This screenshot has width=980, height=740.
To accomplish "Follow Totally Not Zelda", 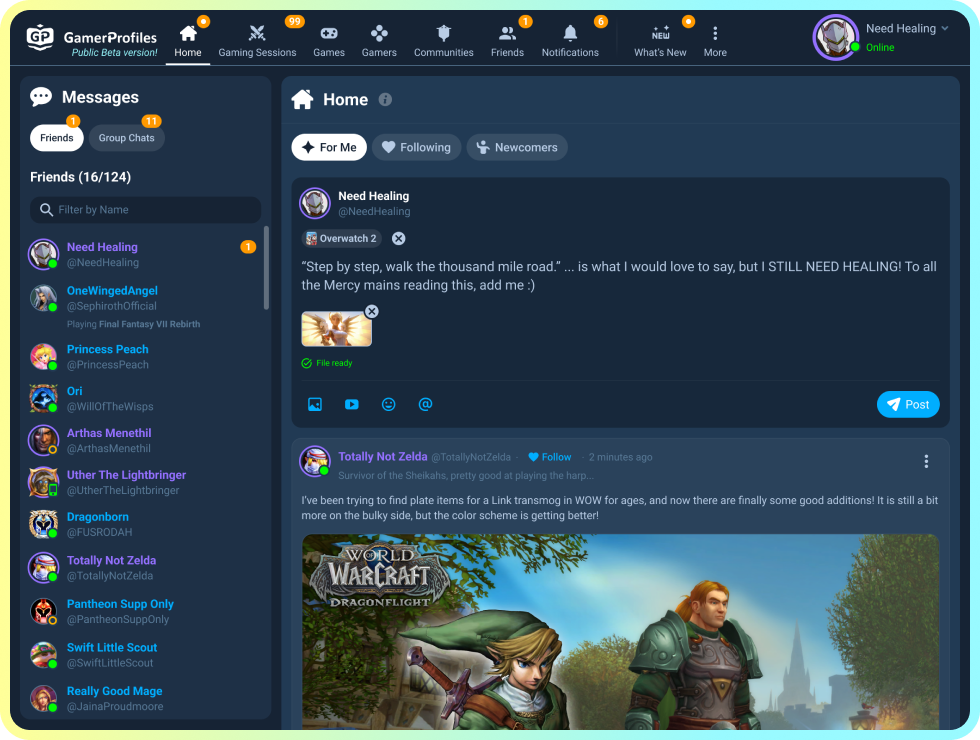I will point(550,457).
